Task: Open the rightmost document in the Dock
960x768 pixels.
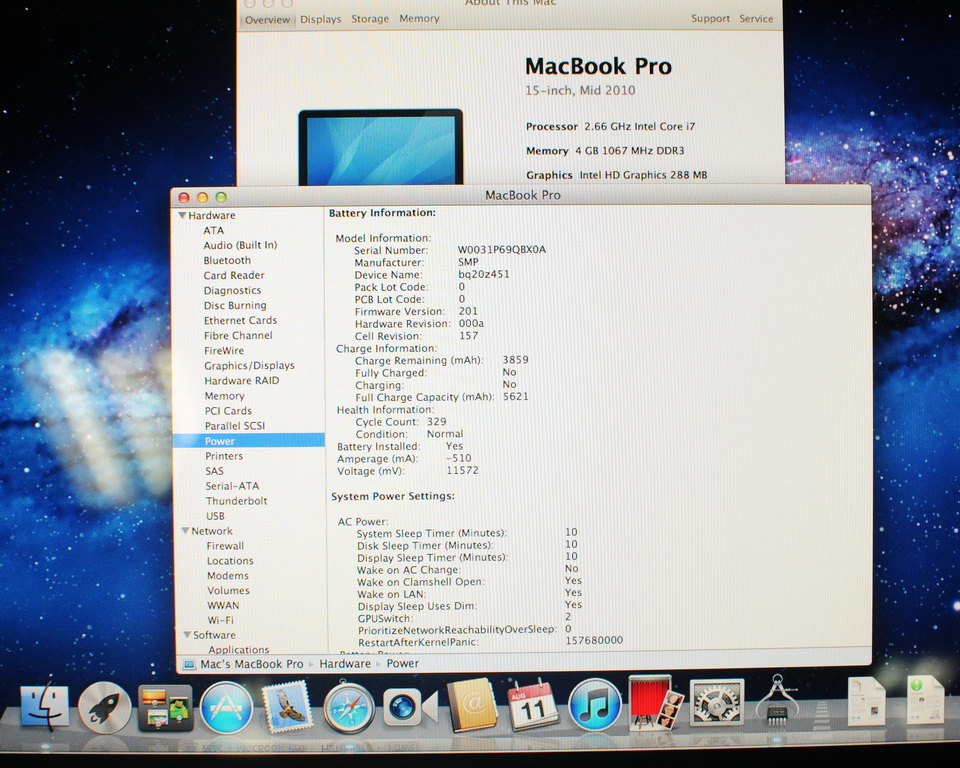Action: click(x=925, y=701)
